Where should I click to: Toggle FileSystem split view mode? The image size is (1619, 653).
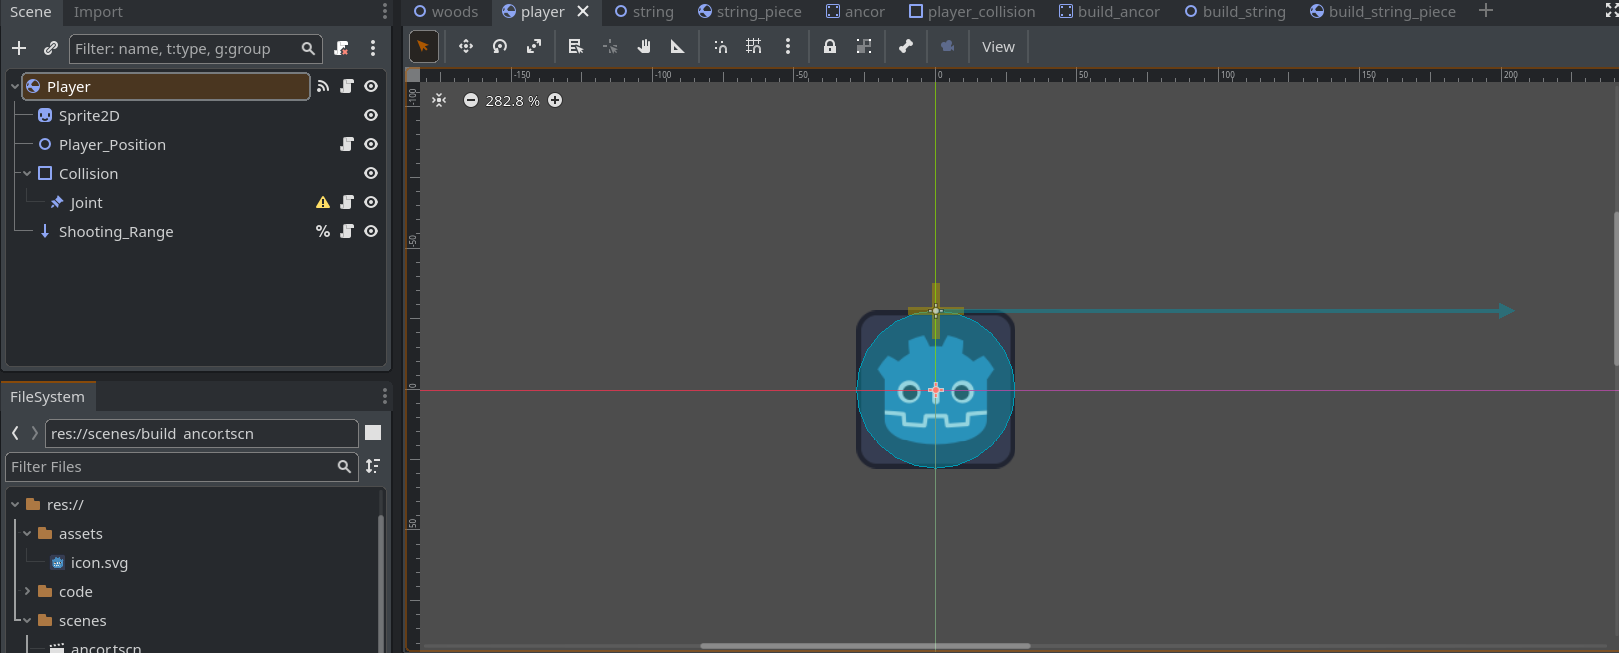(x=373, y=432)
